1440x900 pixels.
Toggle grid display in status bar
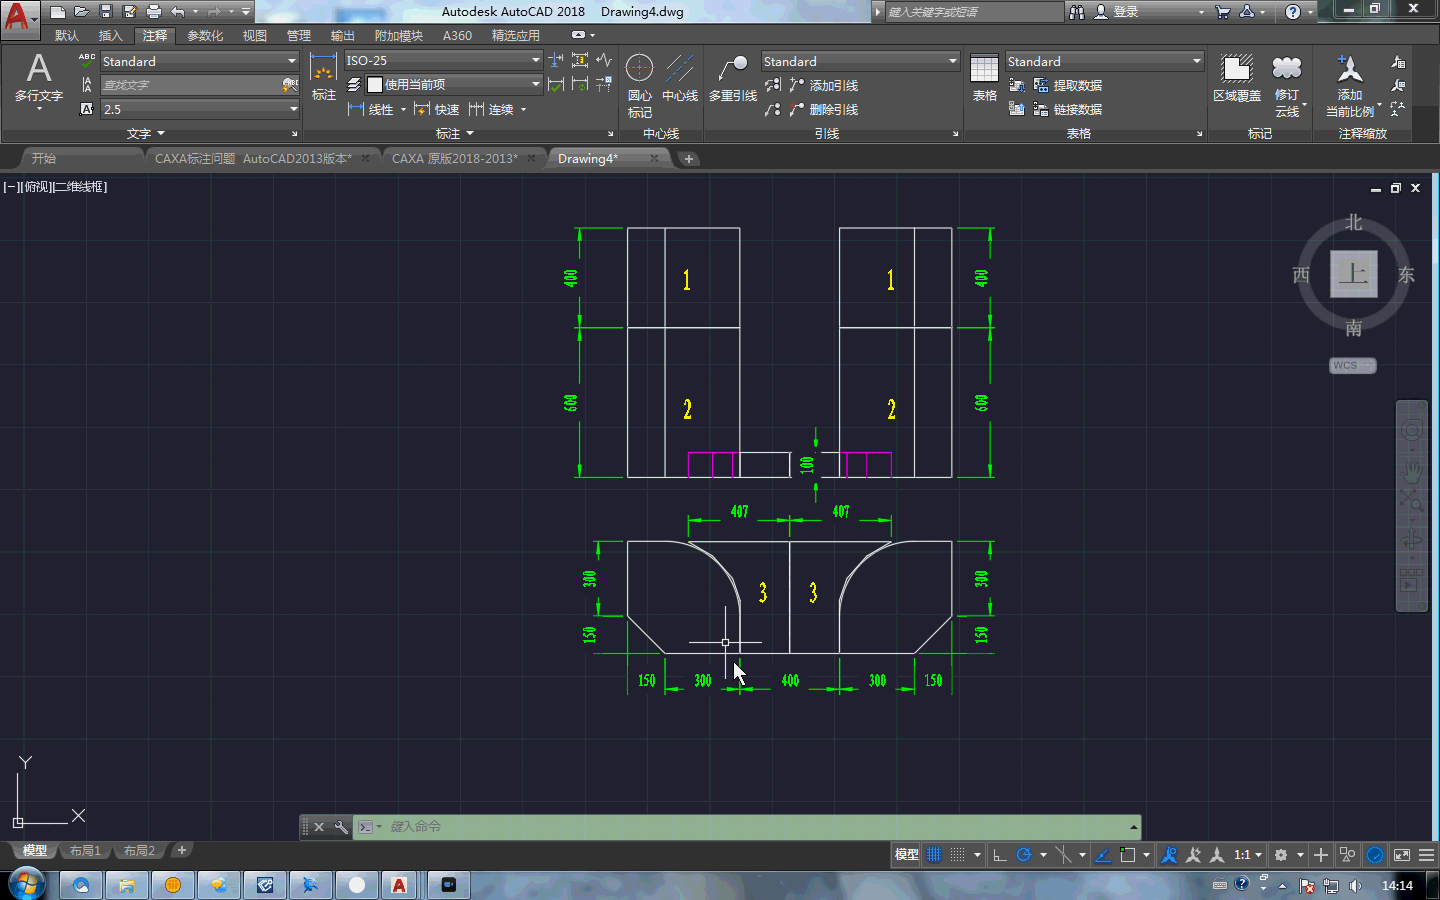934,855
